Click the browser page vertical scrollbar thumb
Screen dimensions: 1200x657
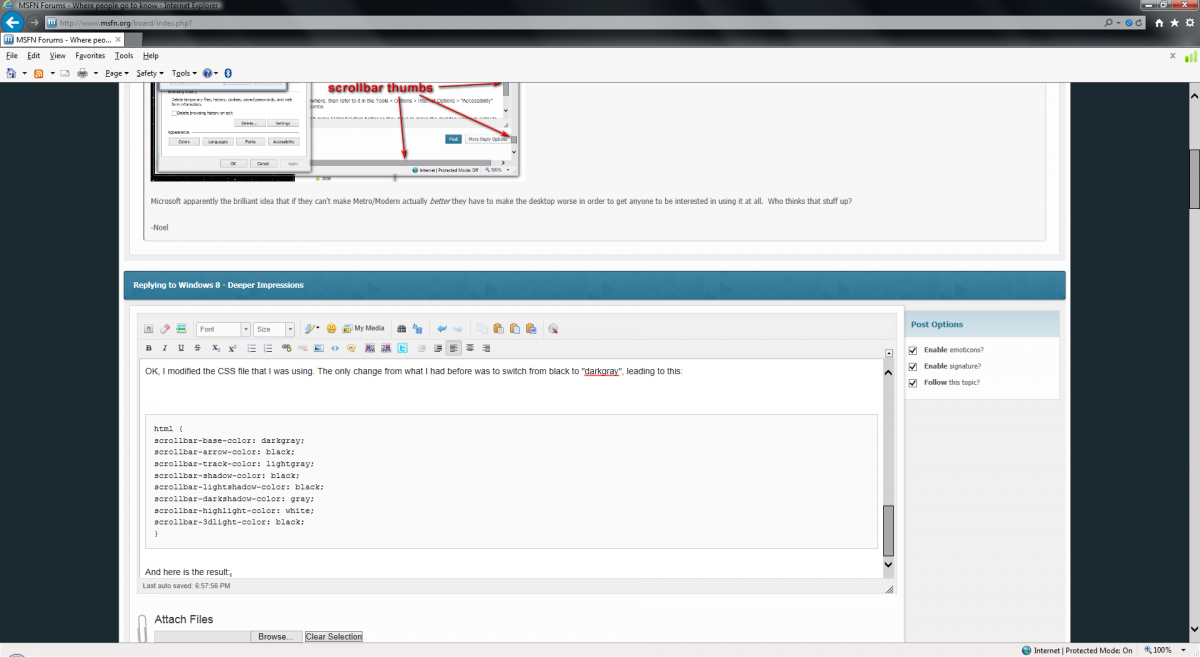[x=1194, y=178]
